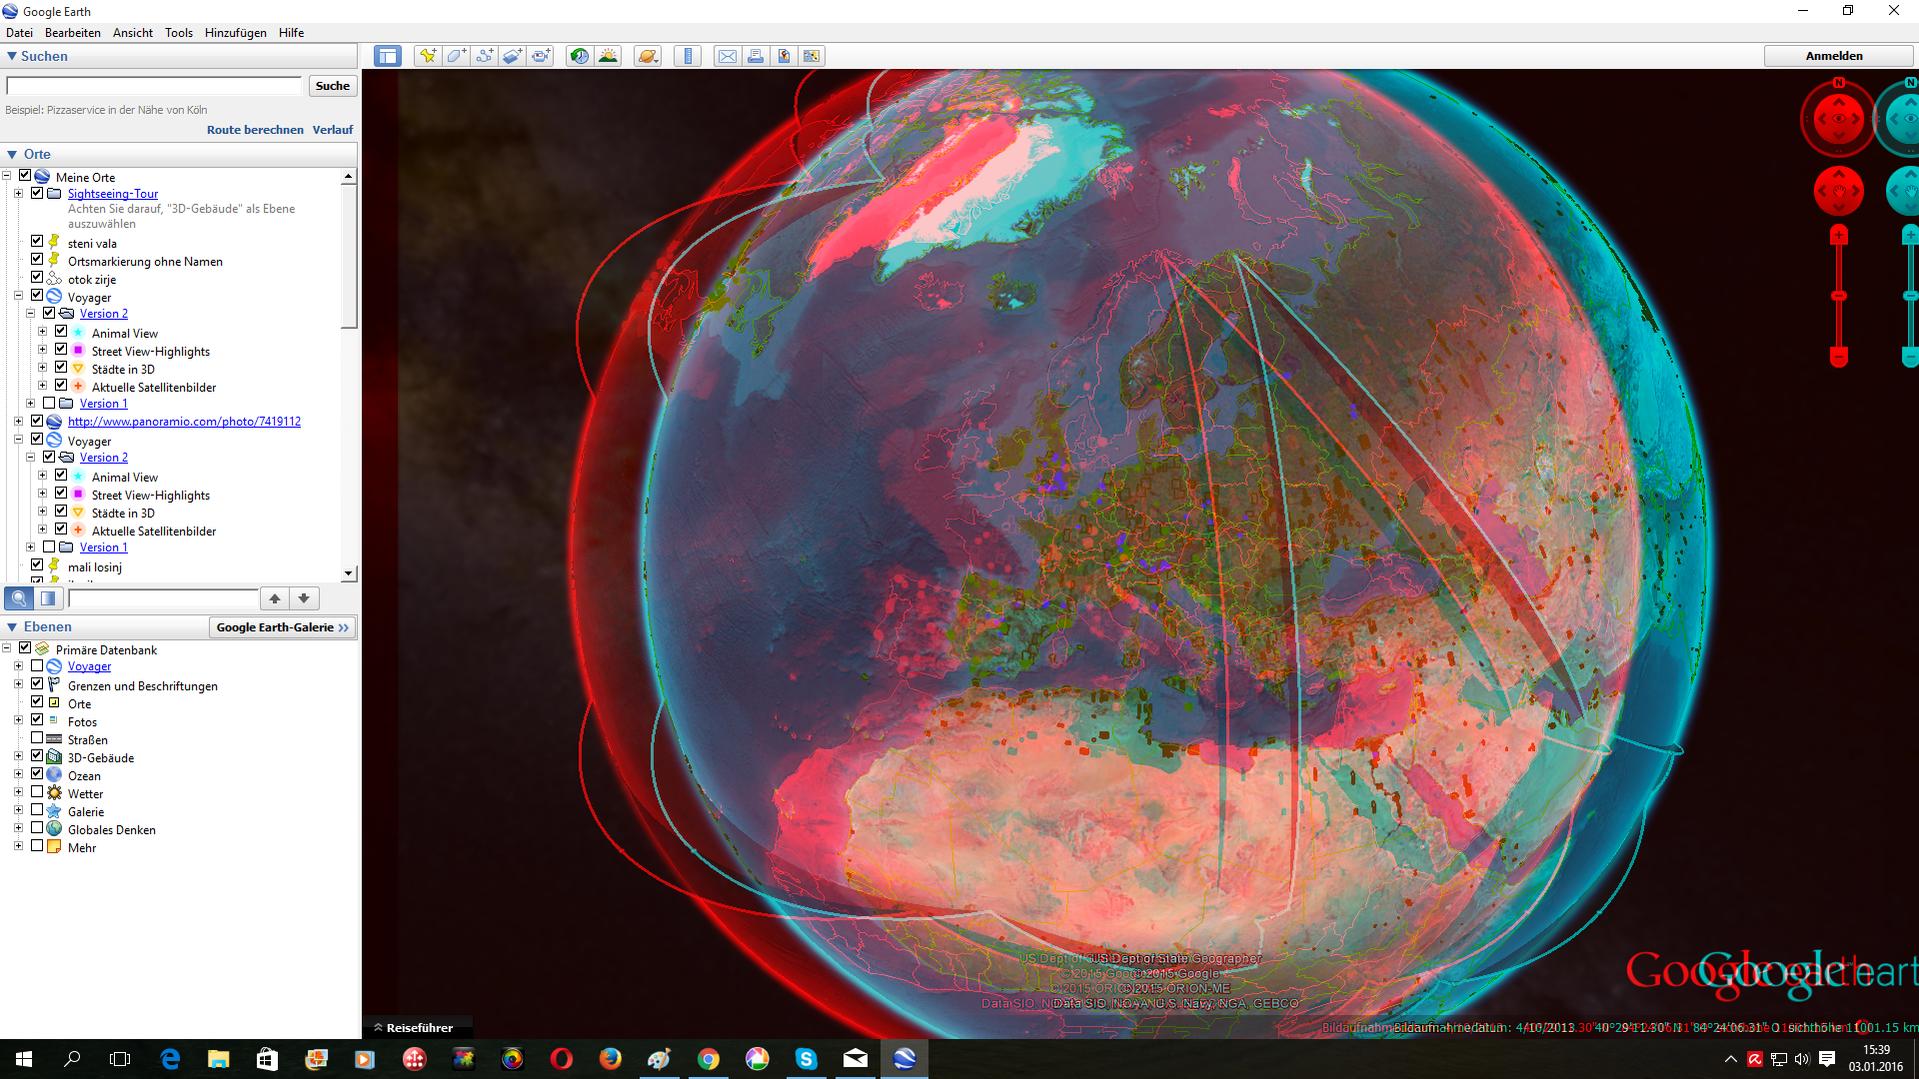The image size is (1919, 1079).
Task: Open the 'Hinzufügen' menu
Action: (236, 33)
